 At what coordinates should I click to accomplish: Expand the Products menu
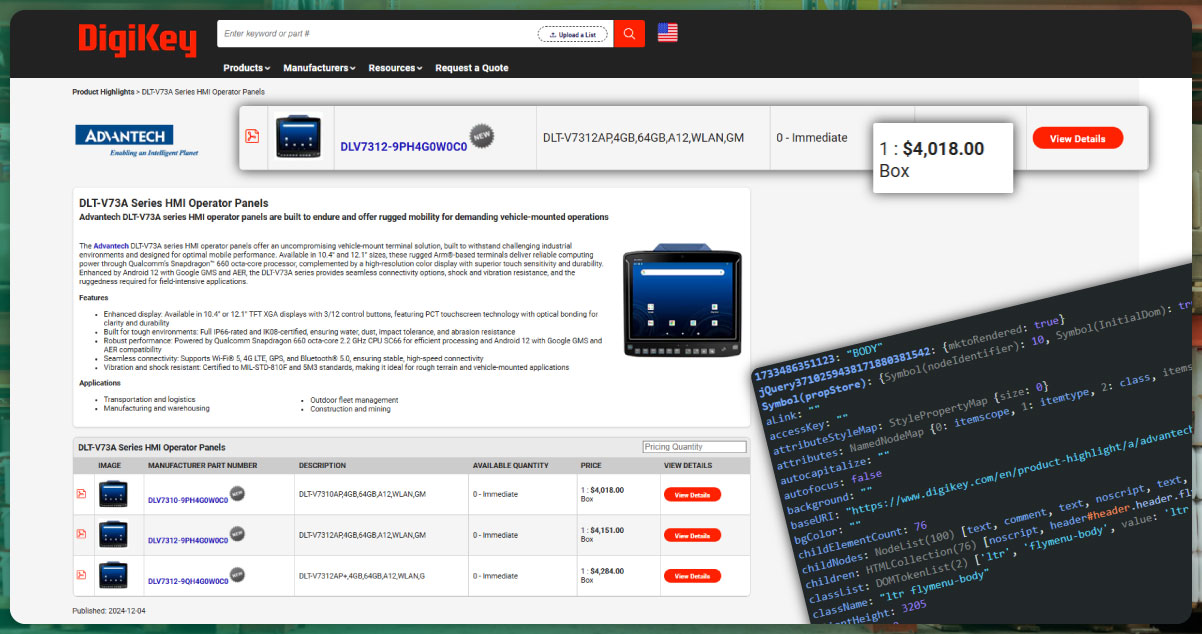tap(246, 68)
